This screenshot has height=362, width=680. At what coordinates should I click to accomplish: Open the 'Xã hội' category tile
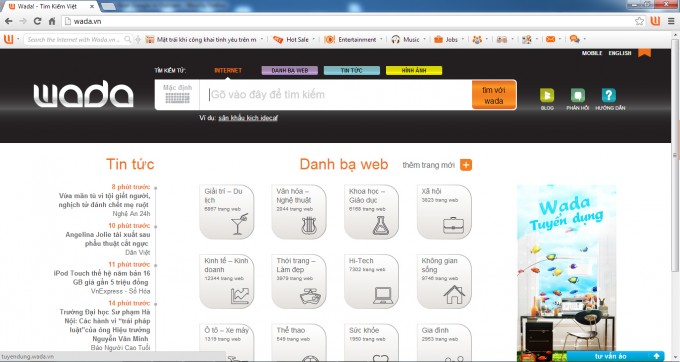point(444,212)
